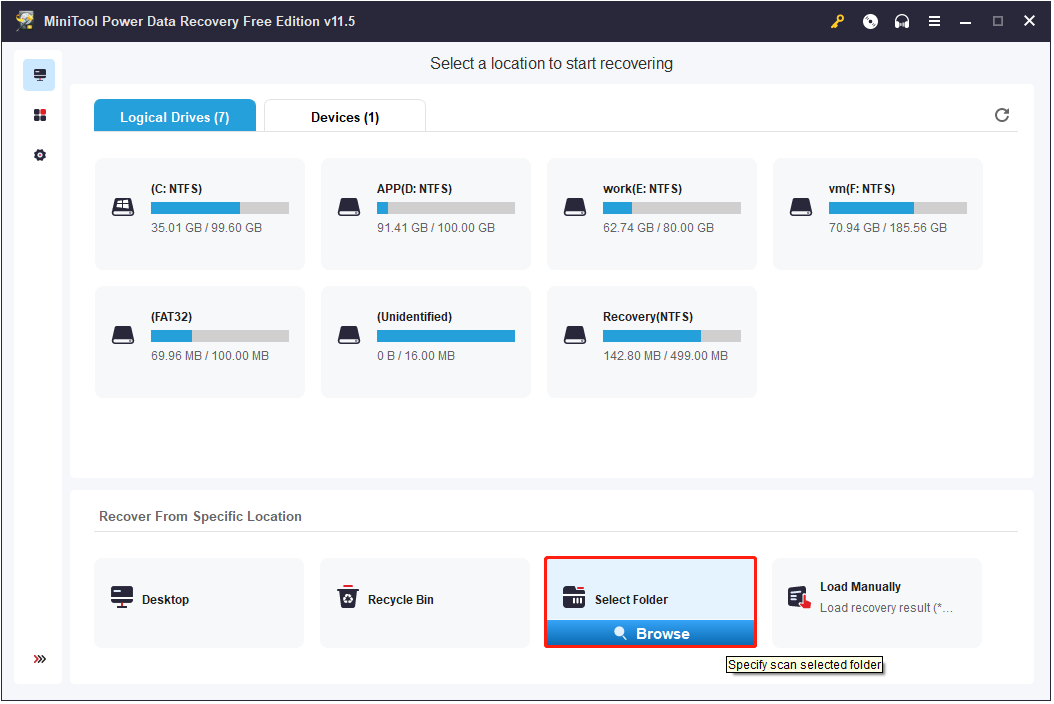Select the APP(D: NTFS) drive icon
The height and width of the screenshot is (704, 1054).
coord(349,207)
